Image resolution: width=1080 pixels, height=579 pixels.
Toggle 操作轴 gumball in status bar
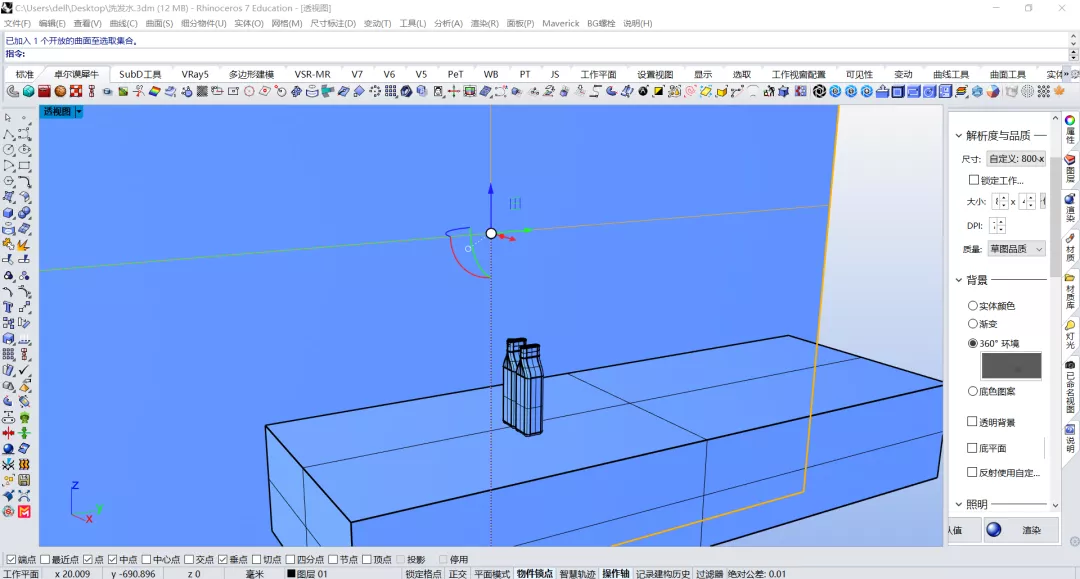coord(616,573)
